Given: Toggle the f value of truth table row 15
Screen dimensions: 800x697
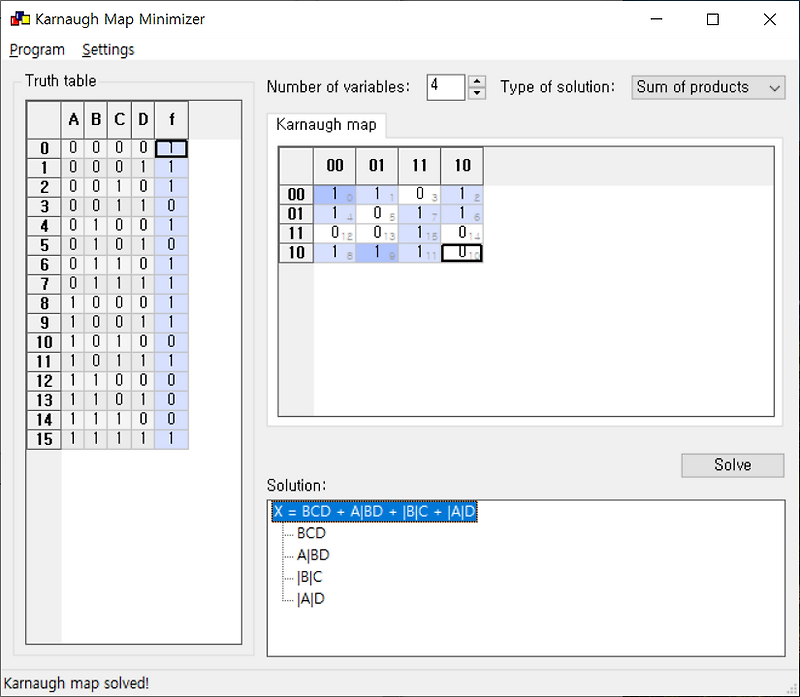Looking at the screenshot, I should (x=170, y=439).
